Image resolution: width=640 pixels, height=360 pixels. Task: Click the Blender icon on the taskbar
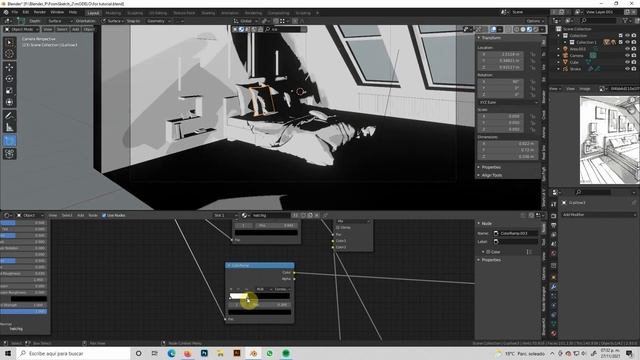[253, 353]
